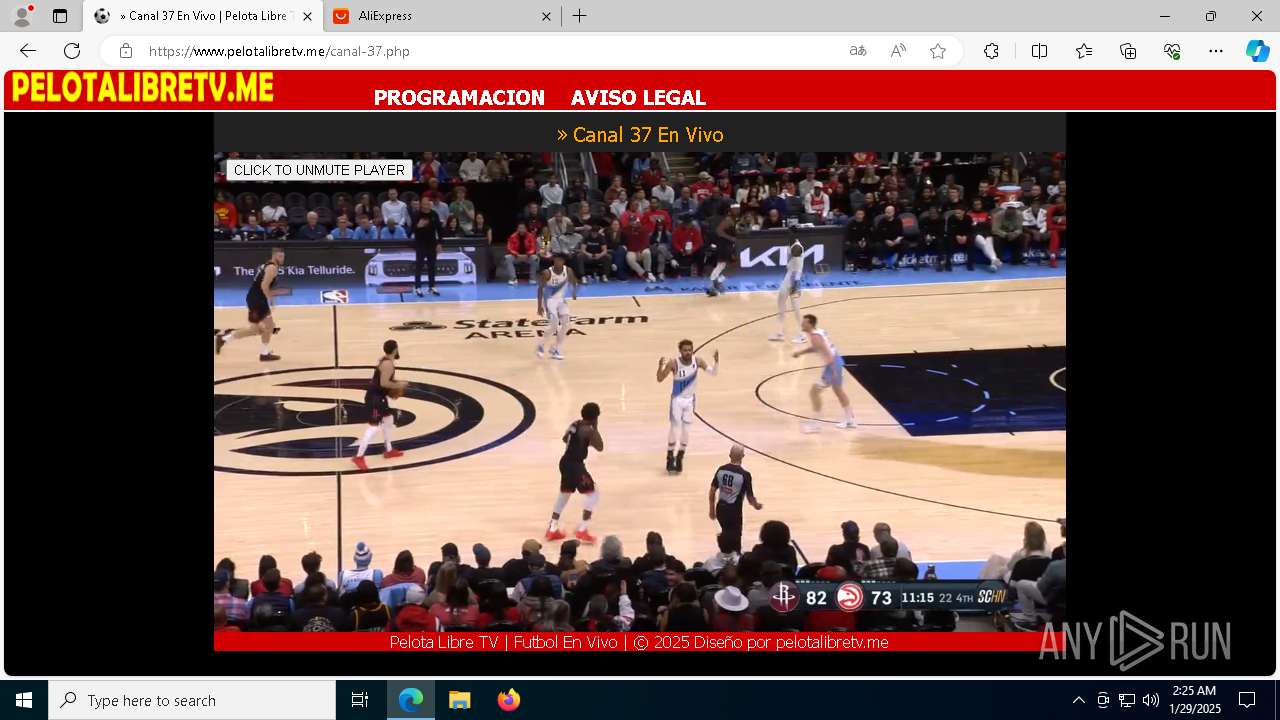The image size is (1280, 720).
Task: View site information lock icon
Action: [x=125, y=51]
